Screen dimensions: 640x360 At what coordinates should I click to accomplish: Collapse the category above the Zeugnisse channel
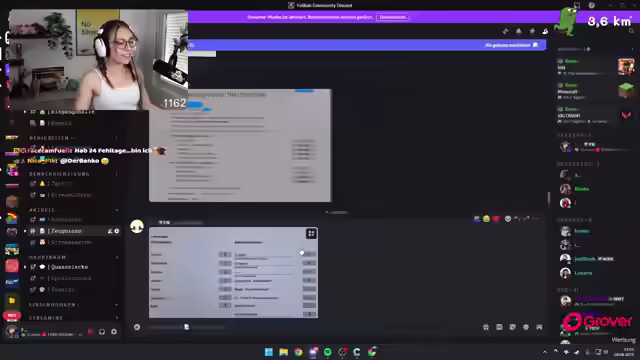click(x=73, y=210)
